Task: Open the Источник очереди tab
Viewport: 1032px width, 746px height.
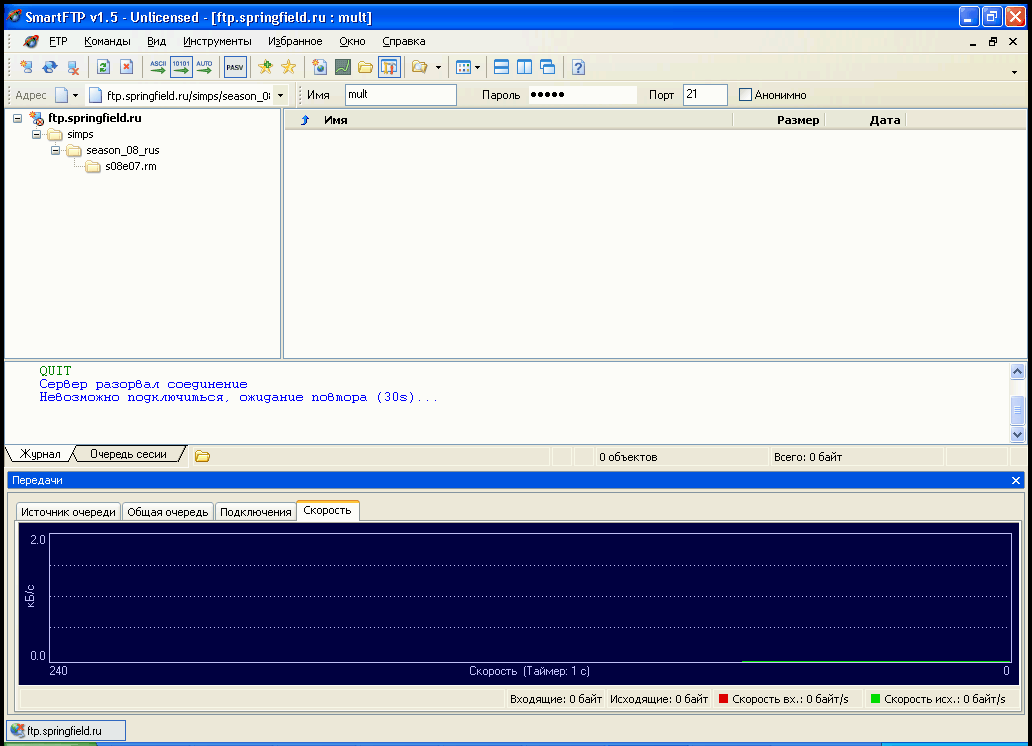Action: 68,512
